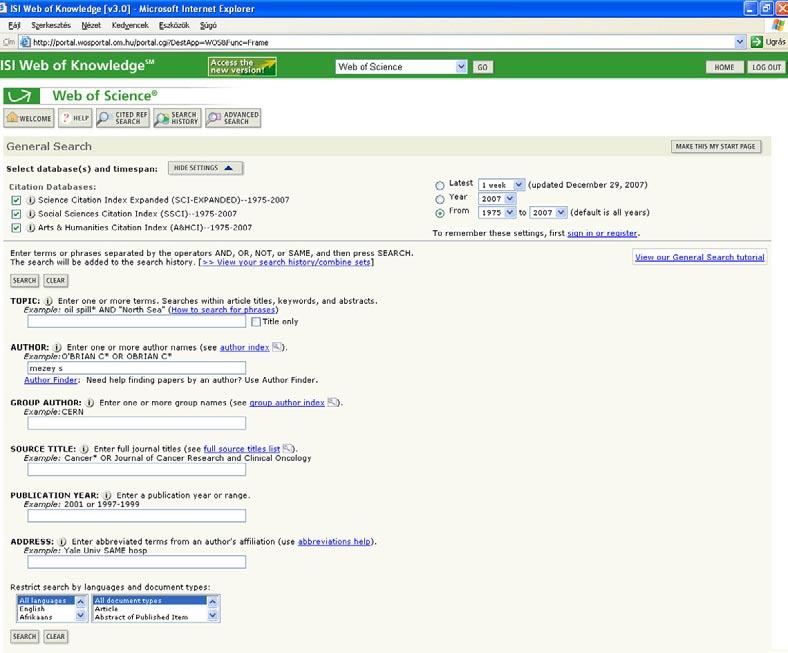Select the Latest timespan radio button
Image resolution: width=788 pixels, height=653 pixels.
[x=440, y=185]
